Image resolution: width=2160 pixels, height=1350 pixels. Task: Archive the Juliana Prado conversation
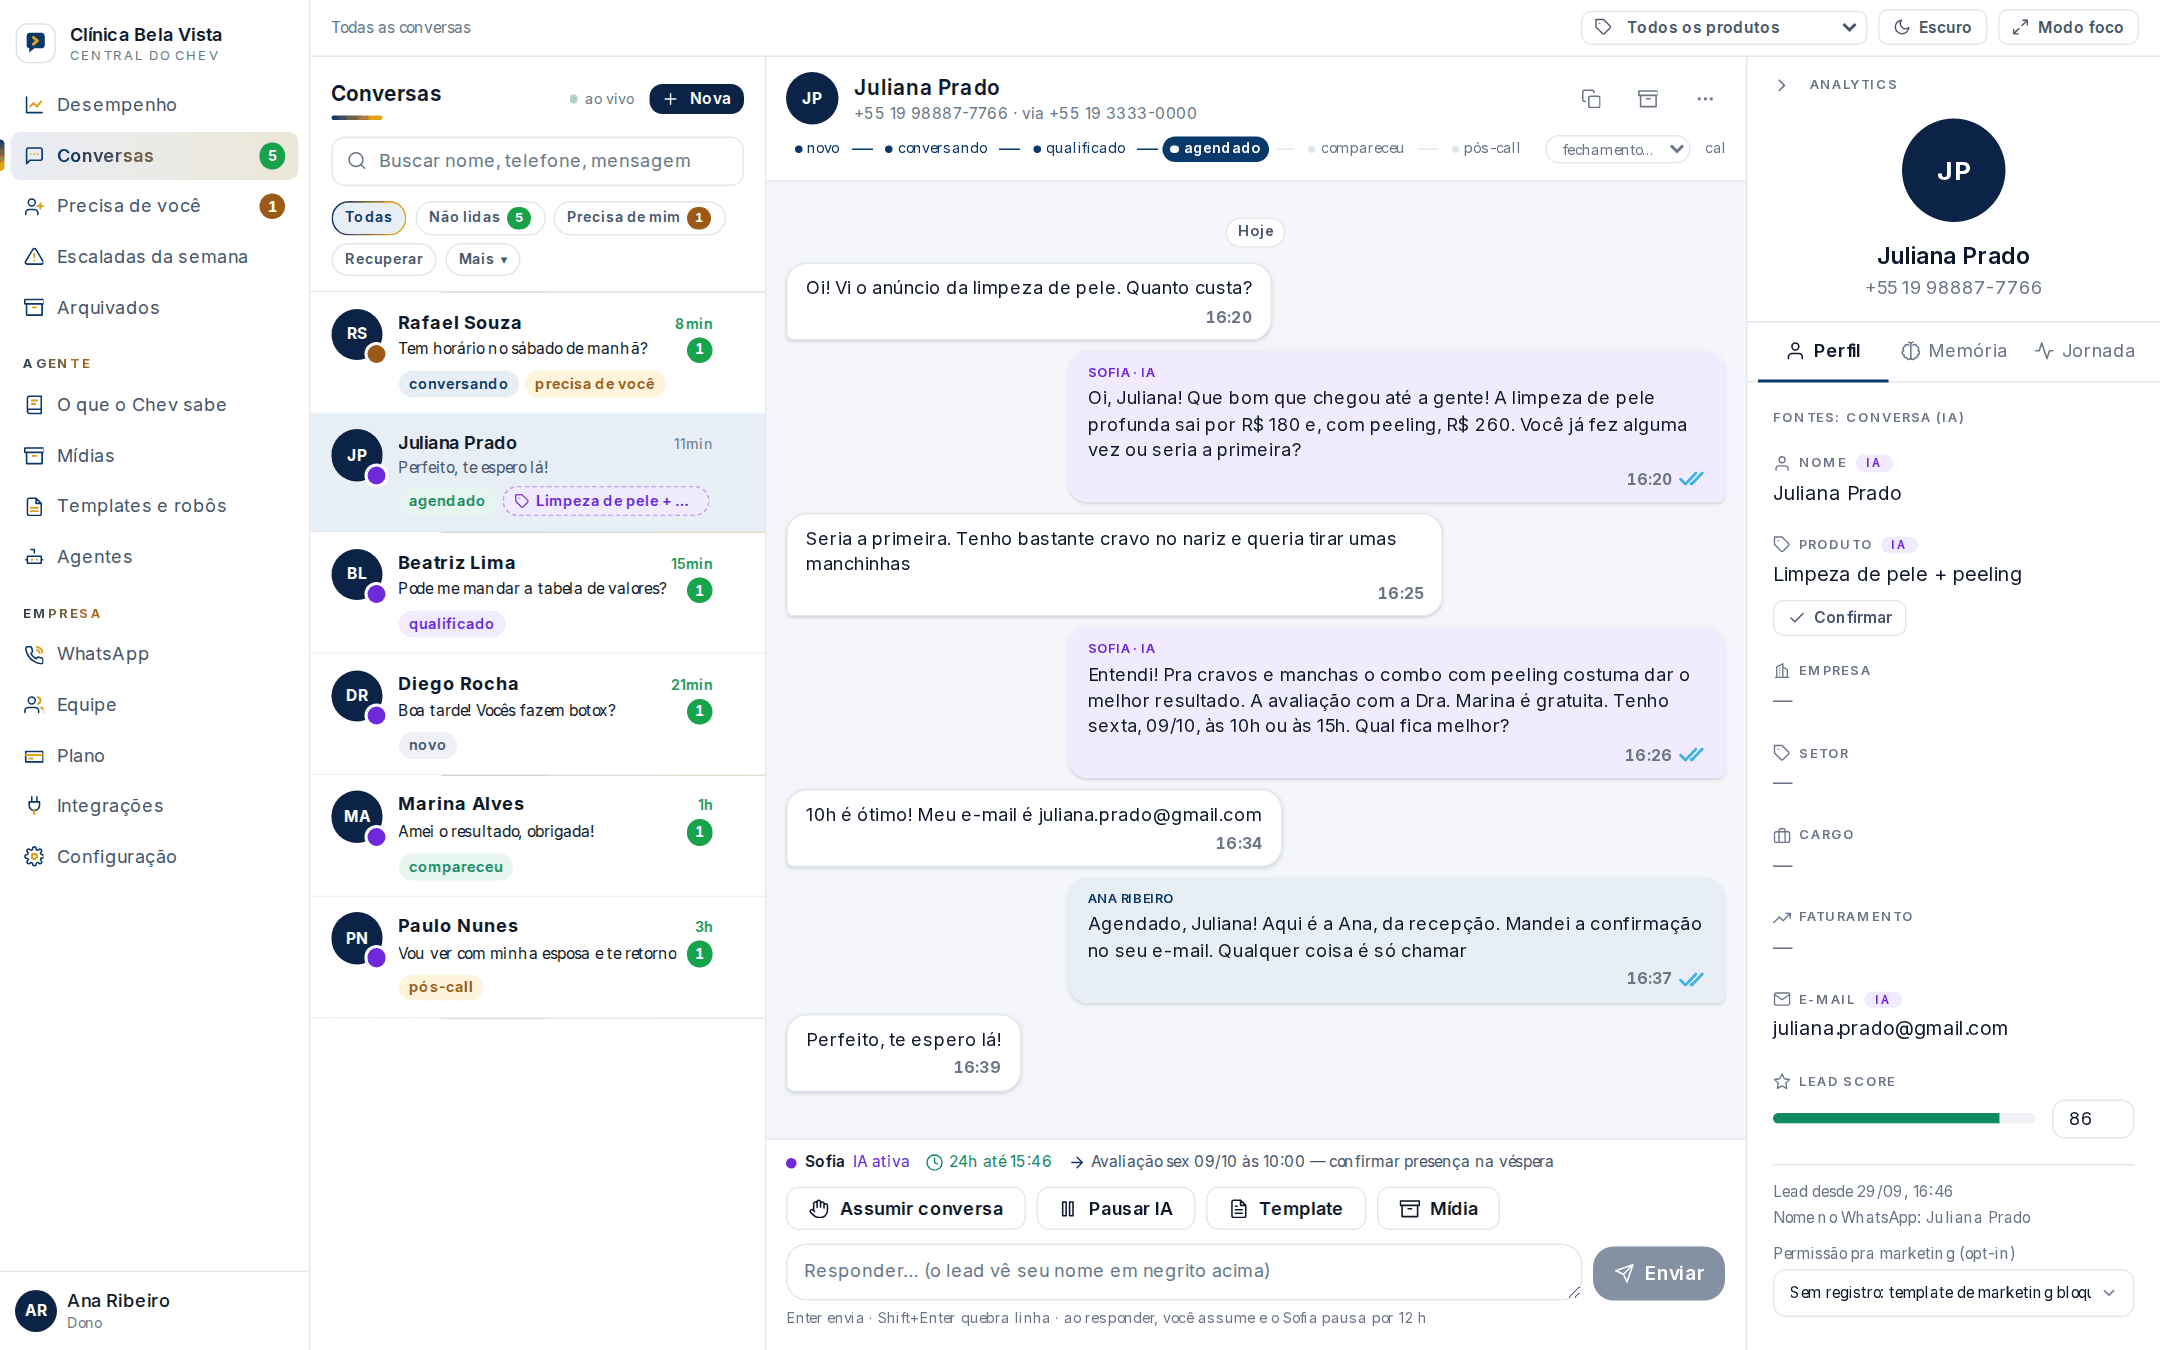point(1648,98)
